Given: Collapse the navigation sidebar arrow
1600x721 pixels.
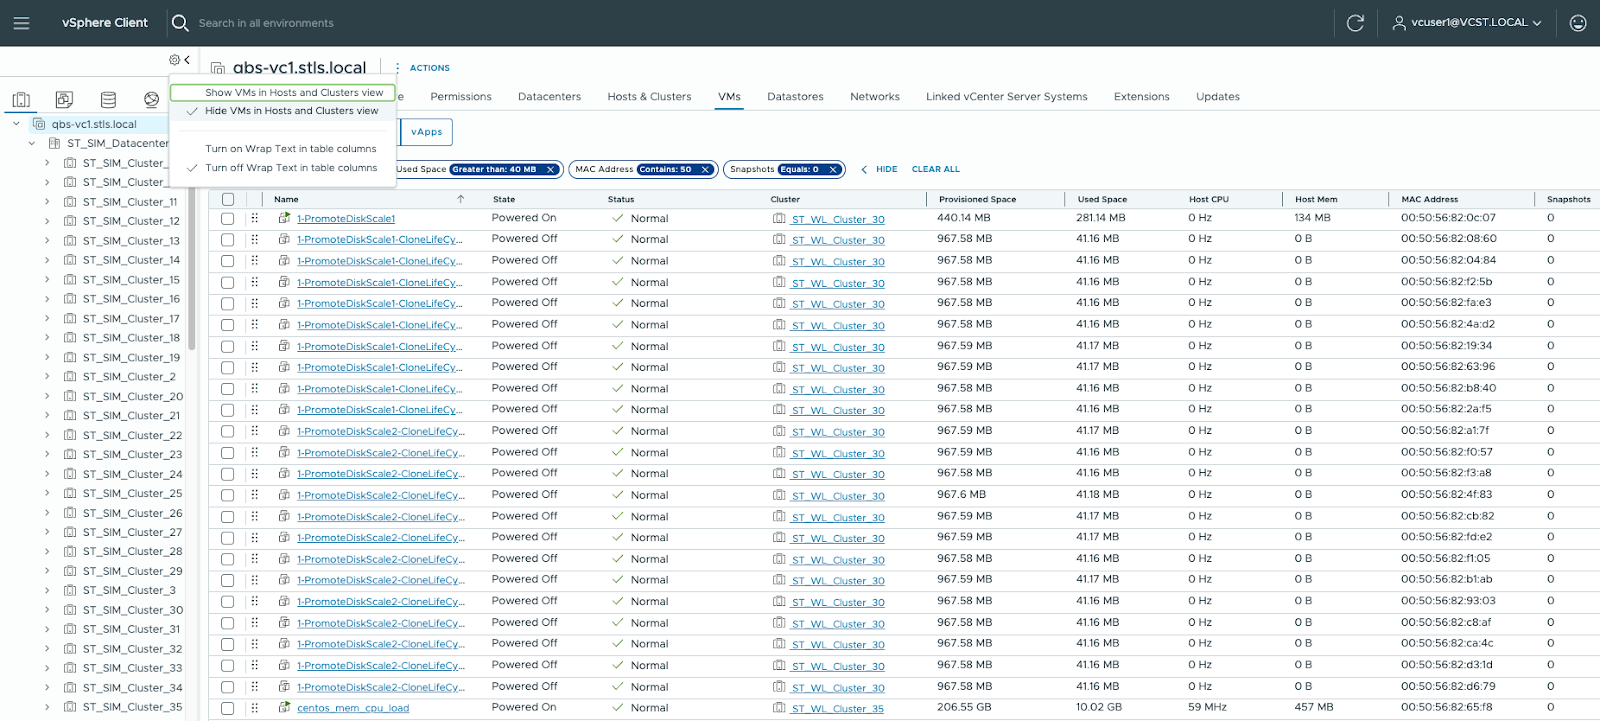Looking at the screenshot, I should tap(187, 60).
